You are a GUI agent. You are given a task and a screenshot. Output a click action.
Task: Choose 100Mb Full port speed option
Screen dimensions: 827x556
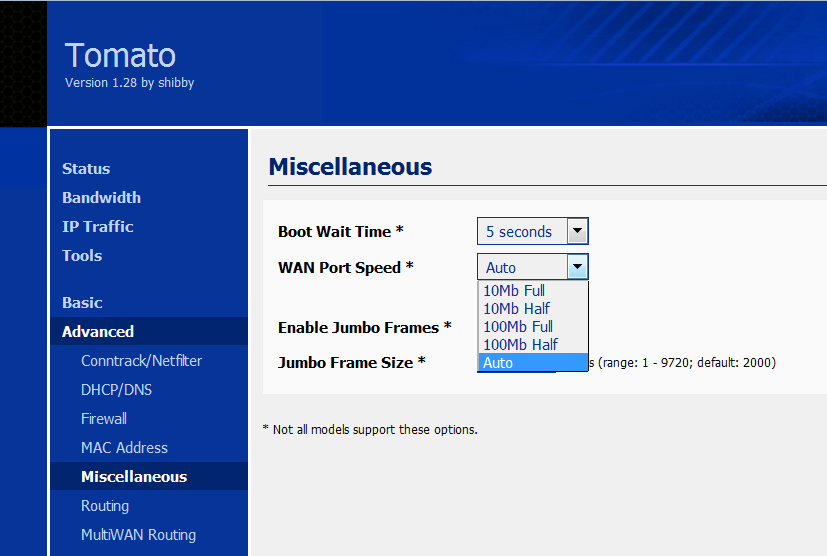pyautogui.click(x=533, y=327)
